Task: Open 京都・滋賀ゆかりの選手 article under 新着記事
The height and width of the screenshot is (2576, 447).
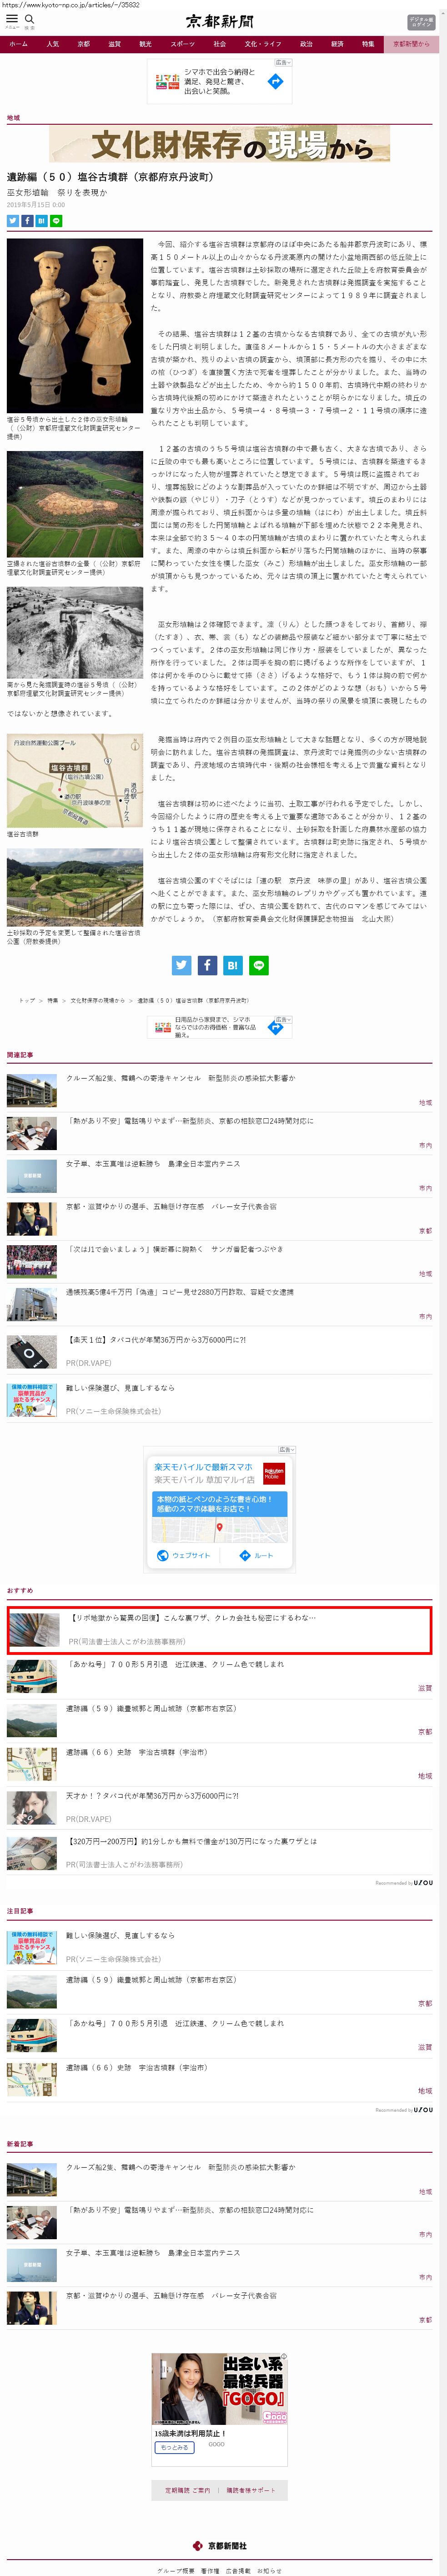Action: tap(171, 2296)
